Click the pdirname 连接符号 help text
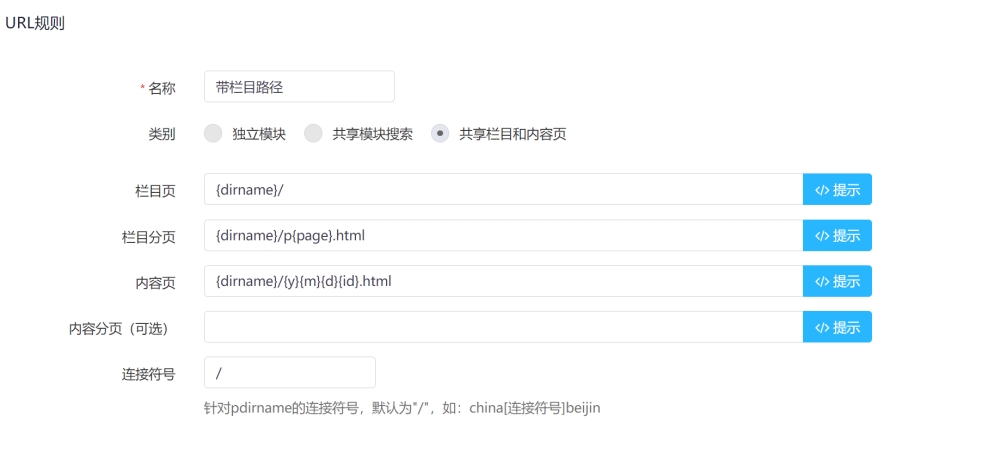 click(x=402, y=408)
